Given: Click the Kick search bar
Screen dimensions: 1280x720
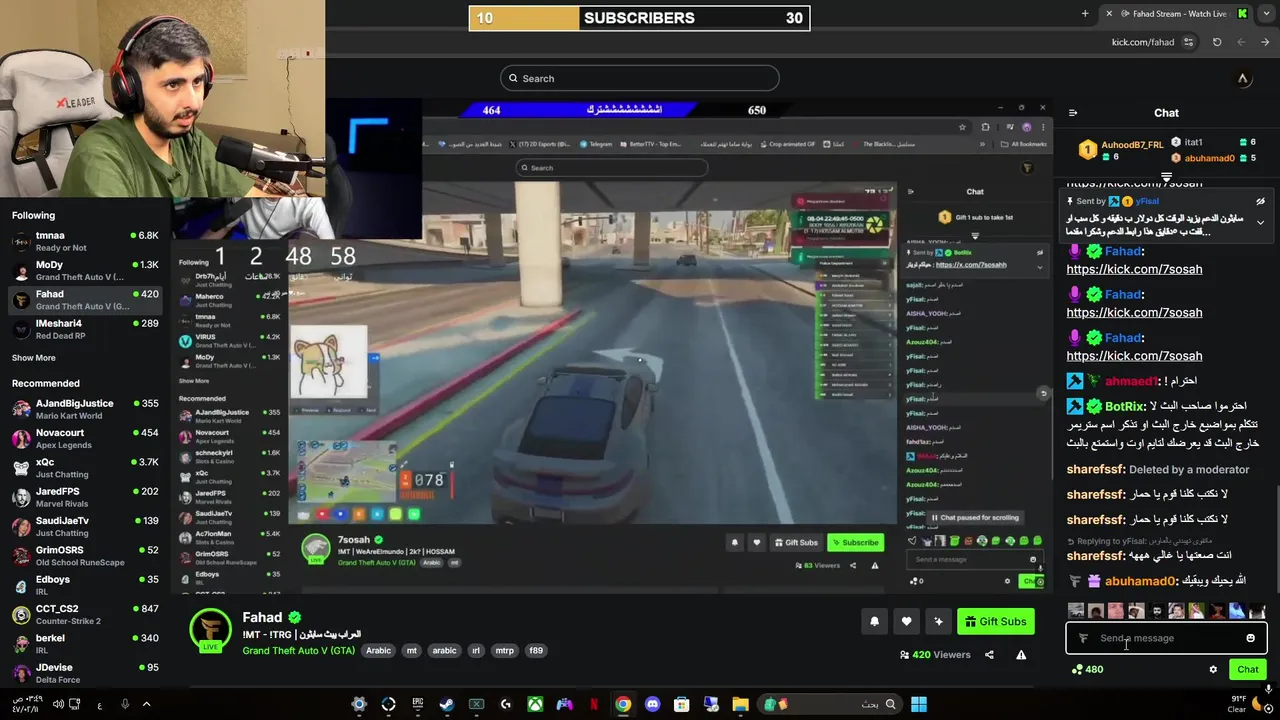Looking at the screenshot, I should tap(640, 78).
